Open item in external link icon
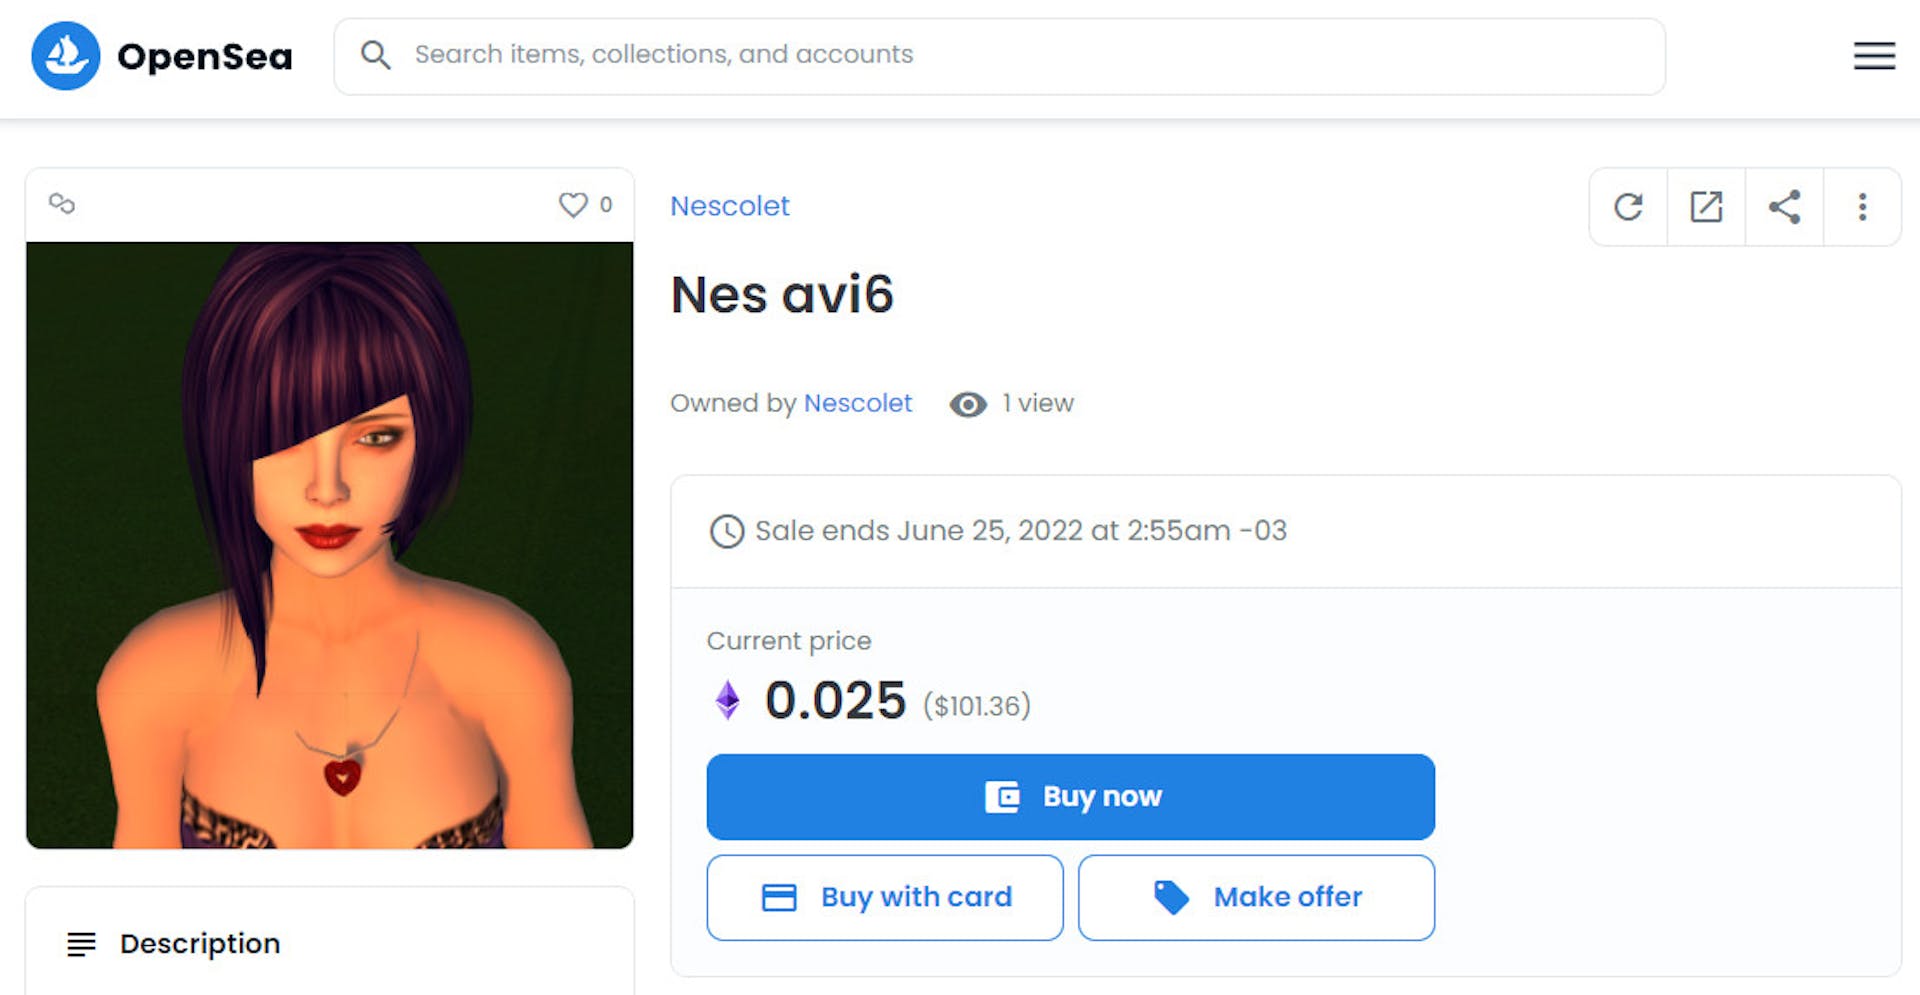Screen dimensions: 1920x995 1706,207
